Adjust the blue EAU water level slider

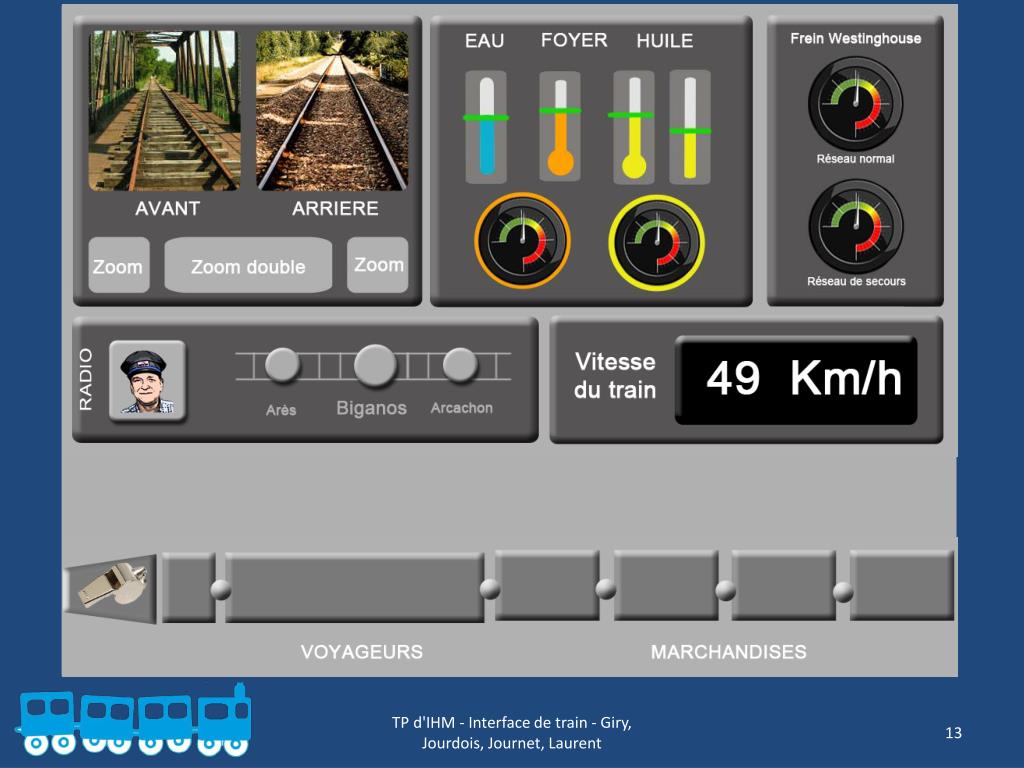486,127
